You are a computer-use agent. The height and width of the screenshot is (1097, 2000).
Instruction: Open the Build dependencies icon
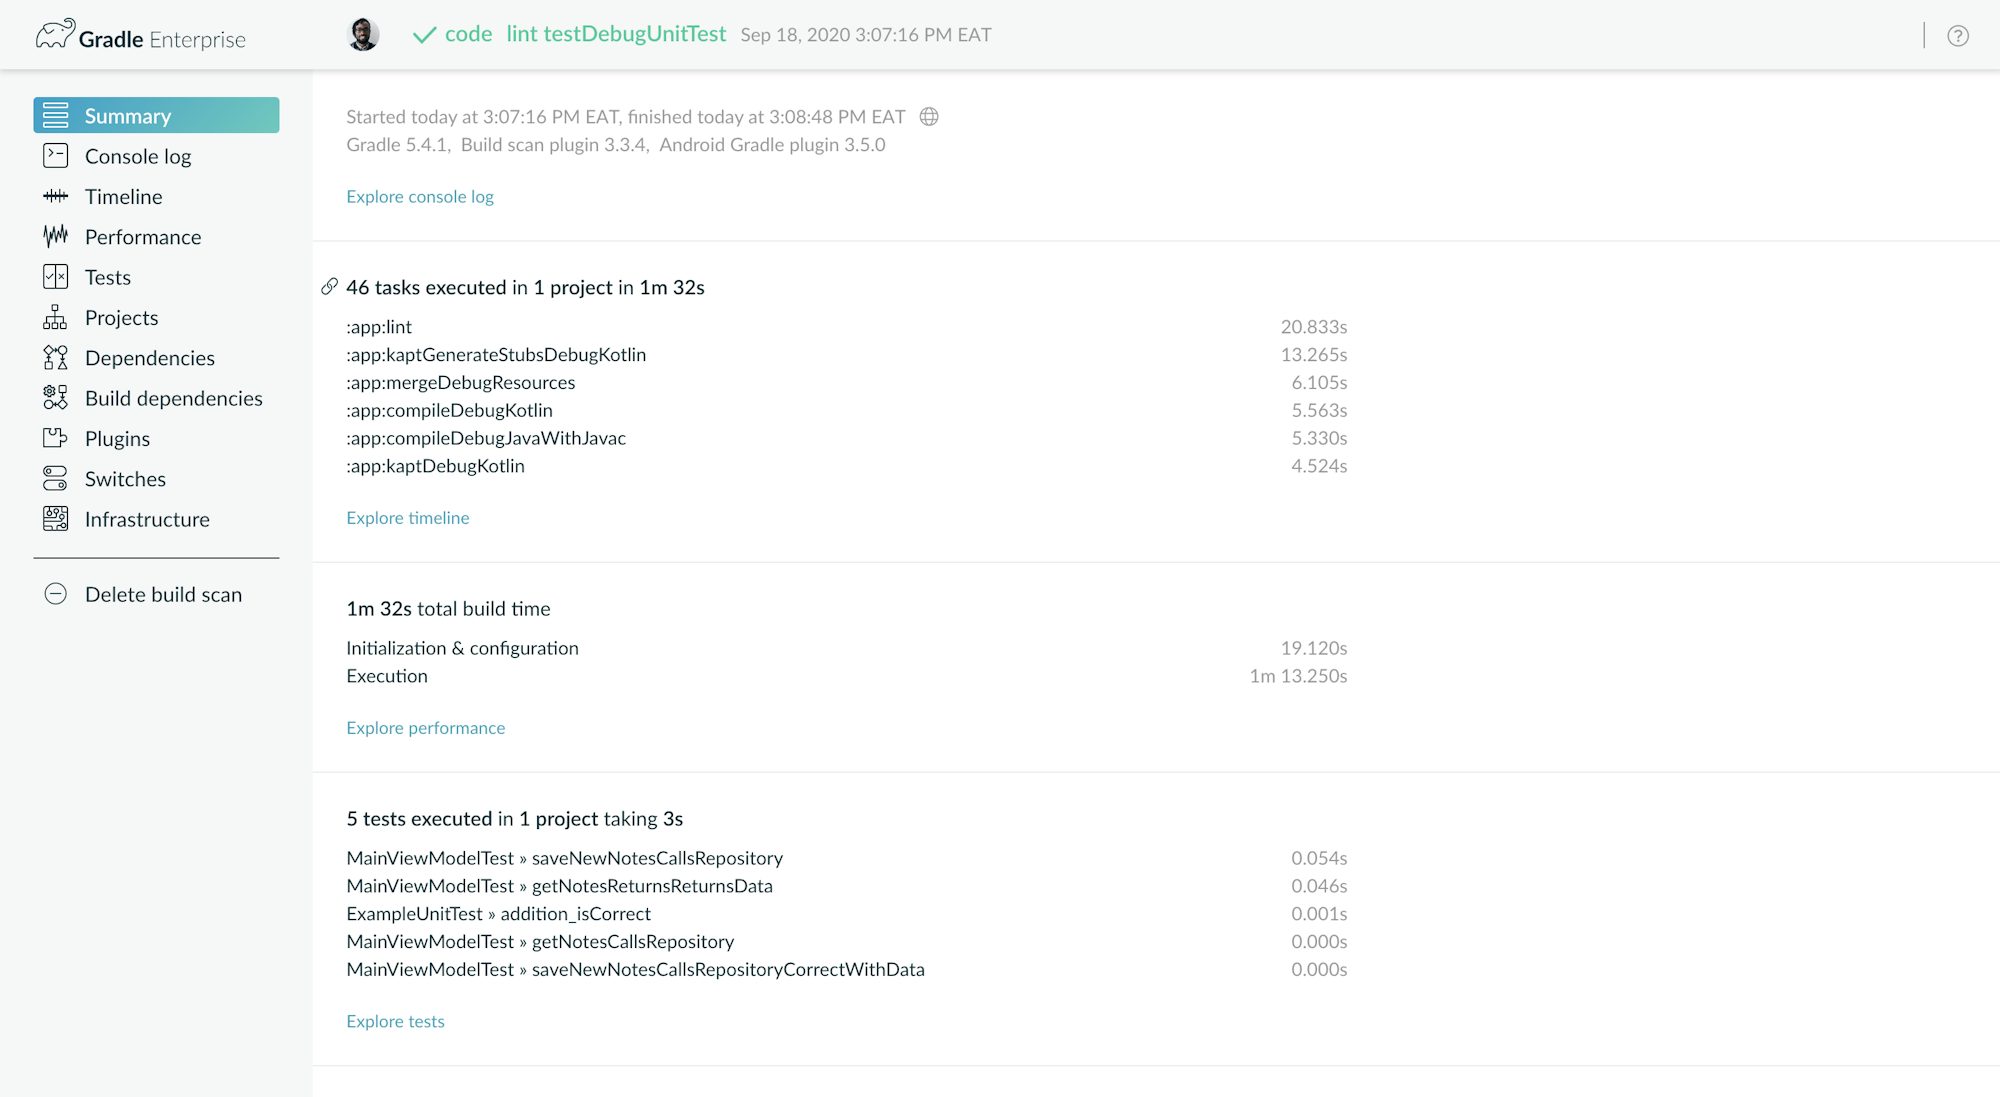[56, 398]
